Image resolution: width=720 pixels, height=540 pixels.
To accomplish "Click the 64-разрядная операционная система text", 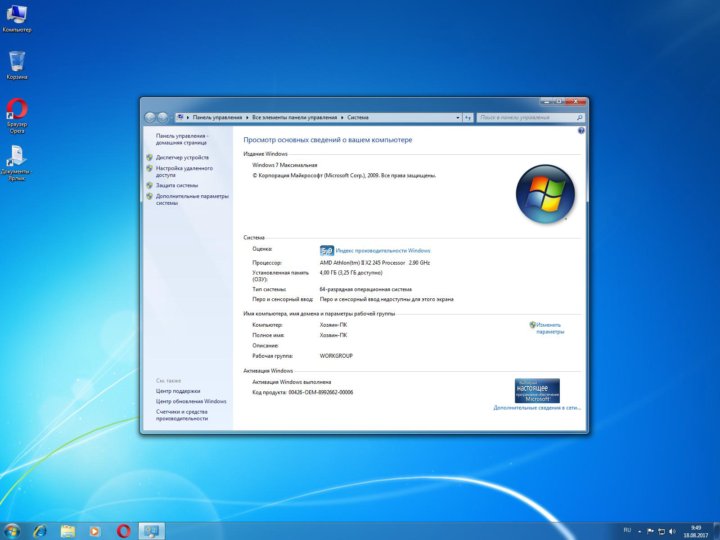I will tap(366, 290).
